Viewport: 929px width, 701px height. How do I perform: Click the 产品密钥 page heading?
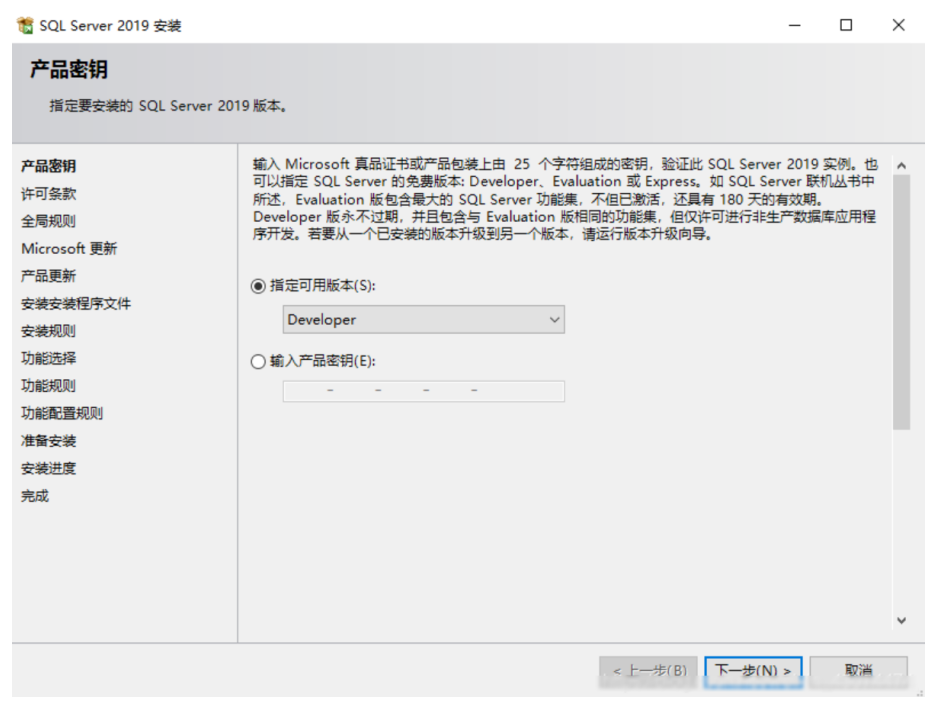pyautogui.click(x=69, y=69)
